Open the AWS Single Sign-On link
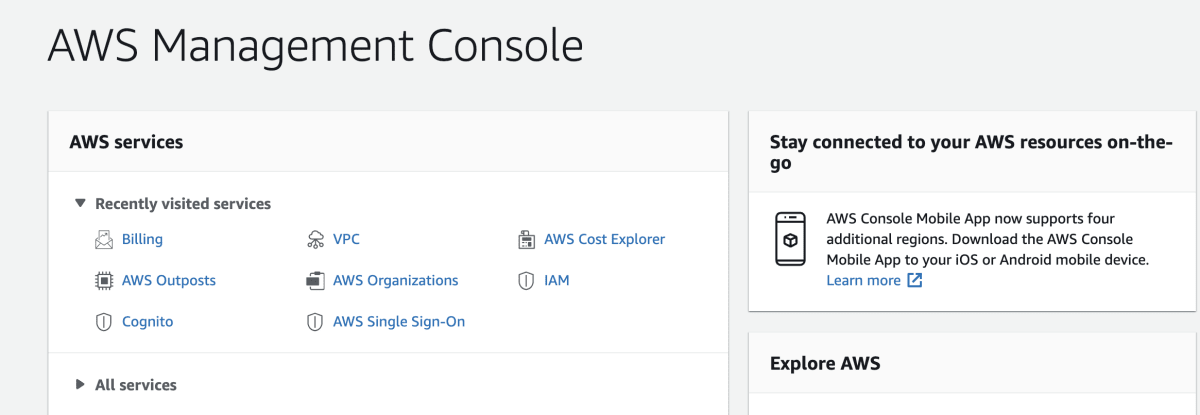This screenshot has height=415, width=1200. [x=399, y=322]
